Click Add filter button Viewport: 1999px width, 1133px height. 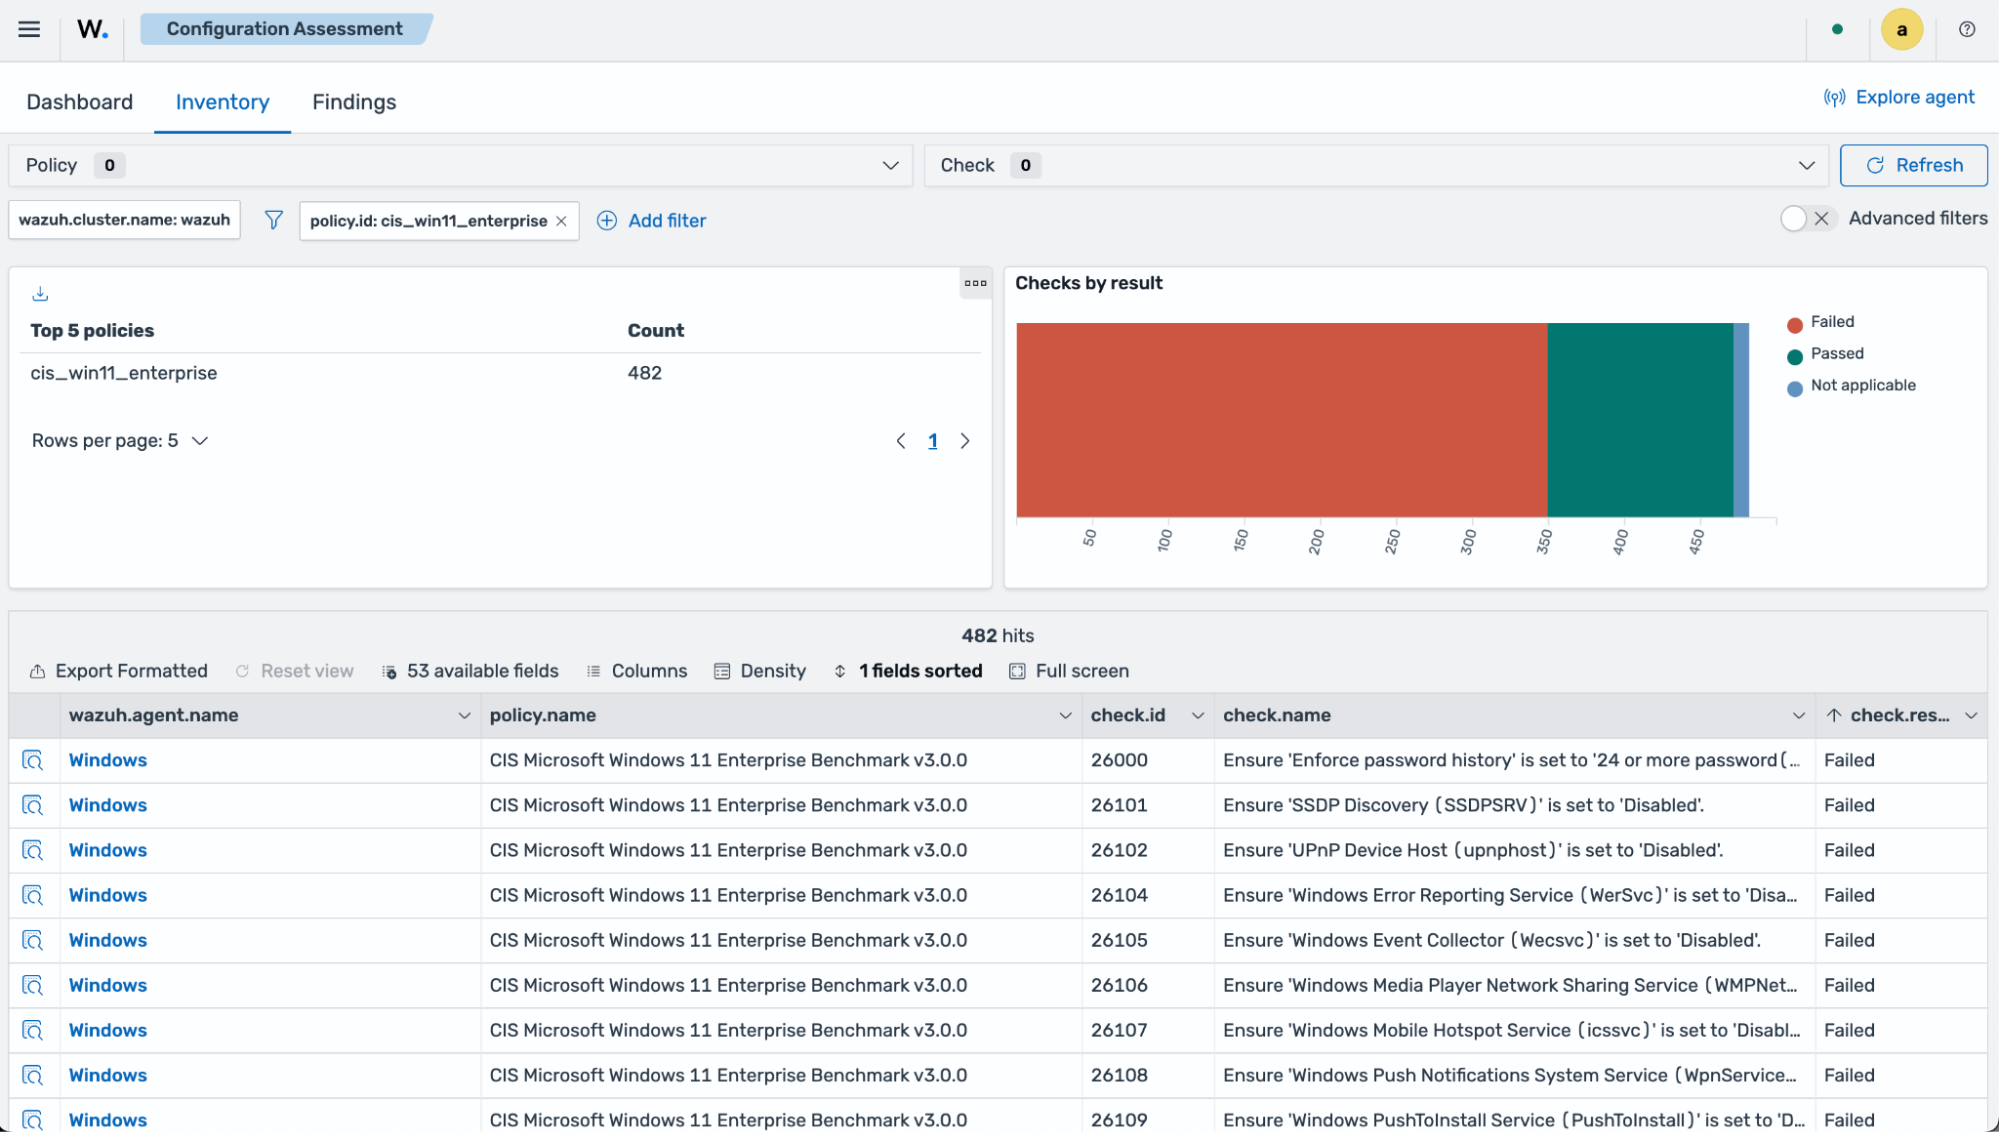click(651, 221)
